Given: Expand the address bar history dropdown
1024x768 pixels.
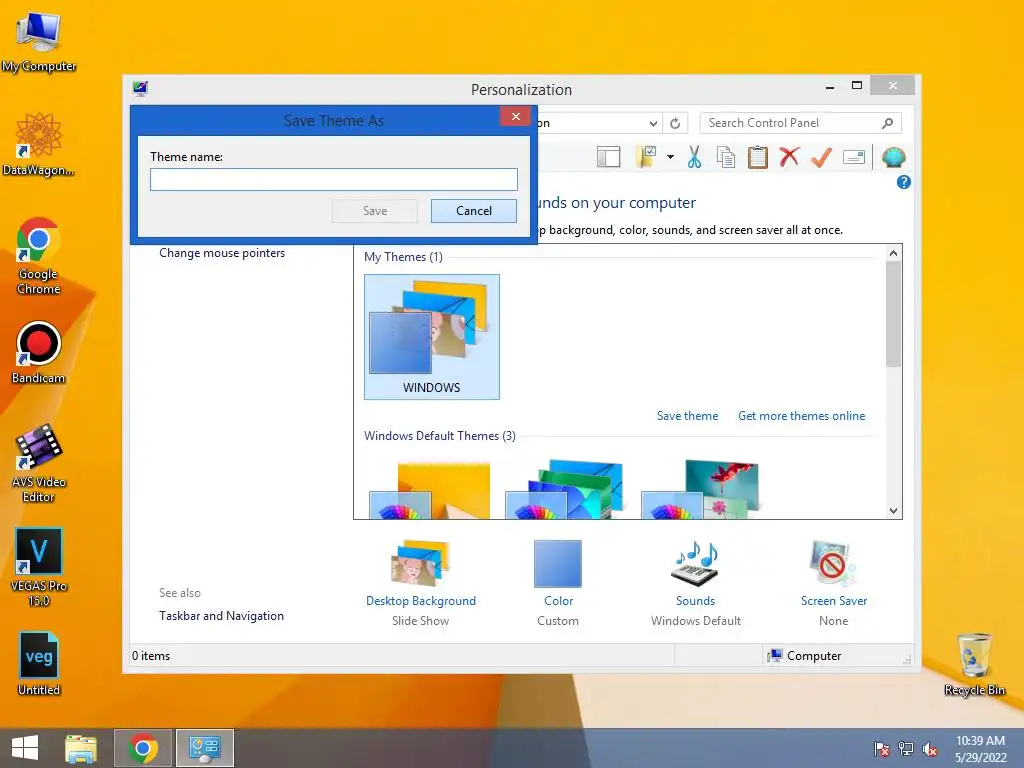Looking at the screenshot, I should coord(653,123).
